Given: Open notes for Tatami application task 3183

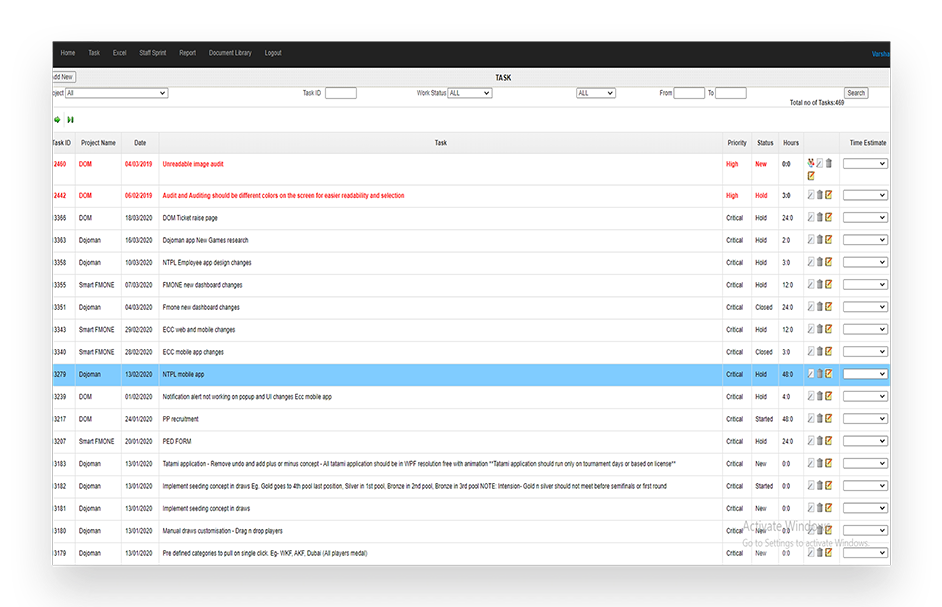Looking at the screenshot, I should (x=828, y=463).
